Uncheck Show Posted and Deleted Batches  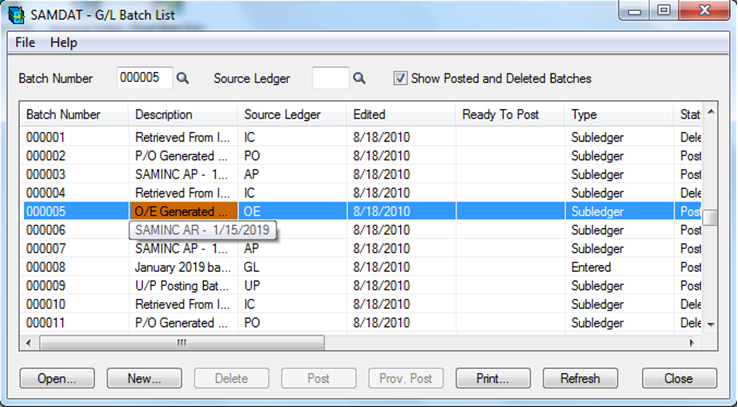pos(400,78)
